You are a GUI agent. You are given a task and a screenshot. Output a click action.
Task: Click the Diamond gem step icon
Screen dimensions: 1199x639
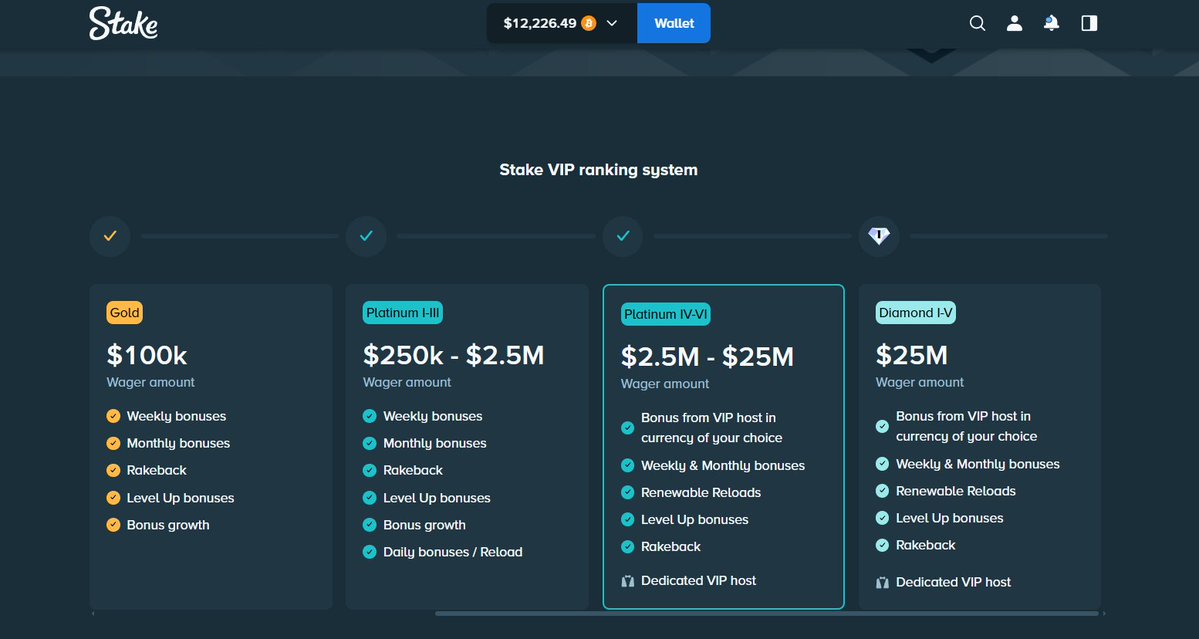pyautogui.click(x=879, y=236)
